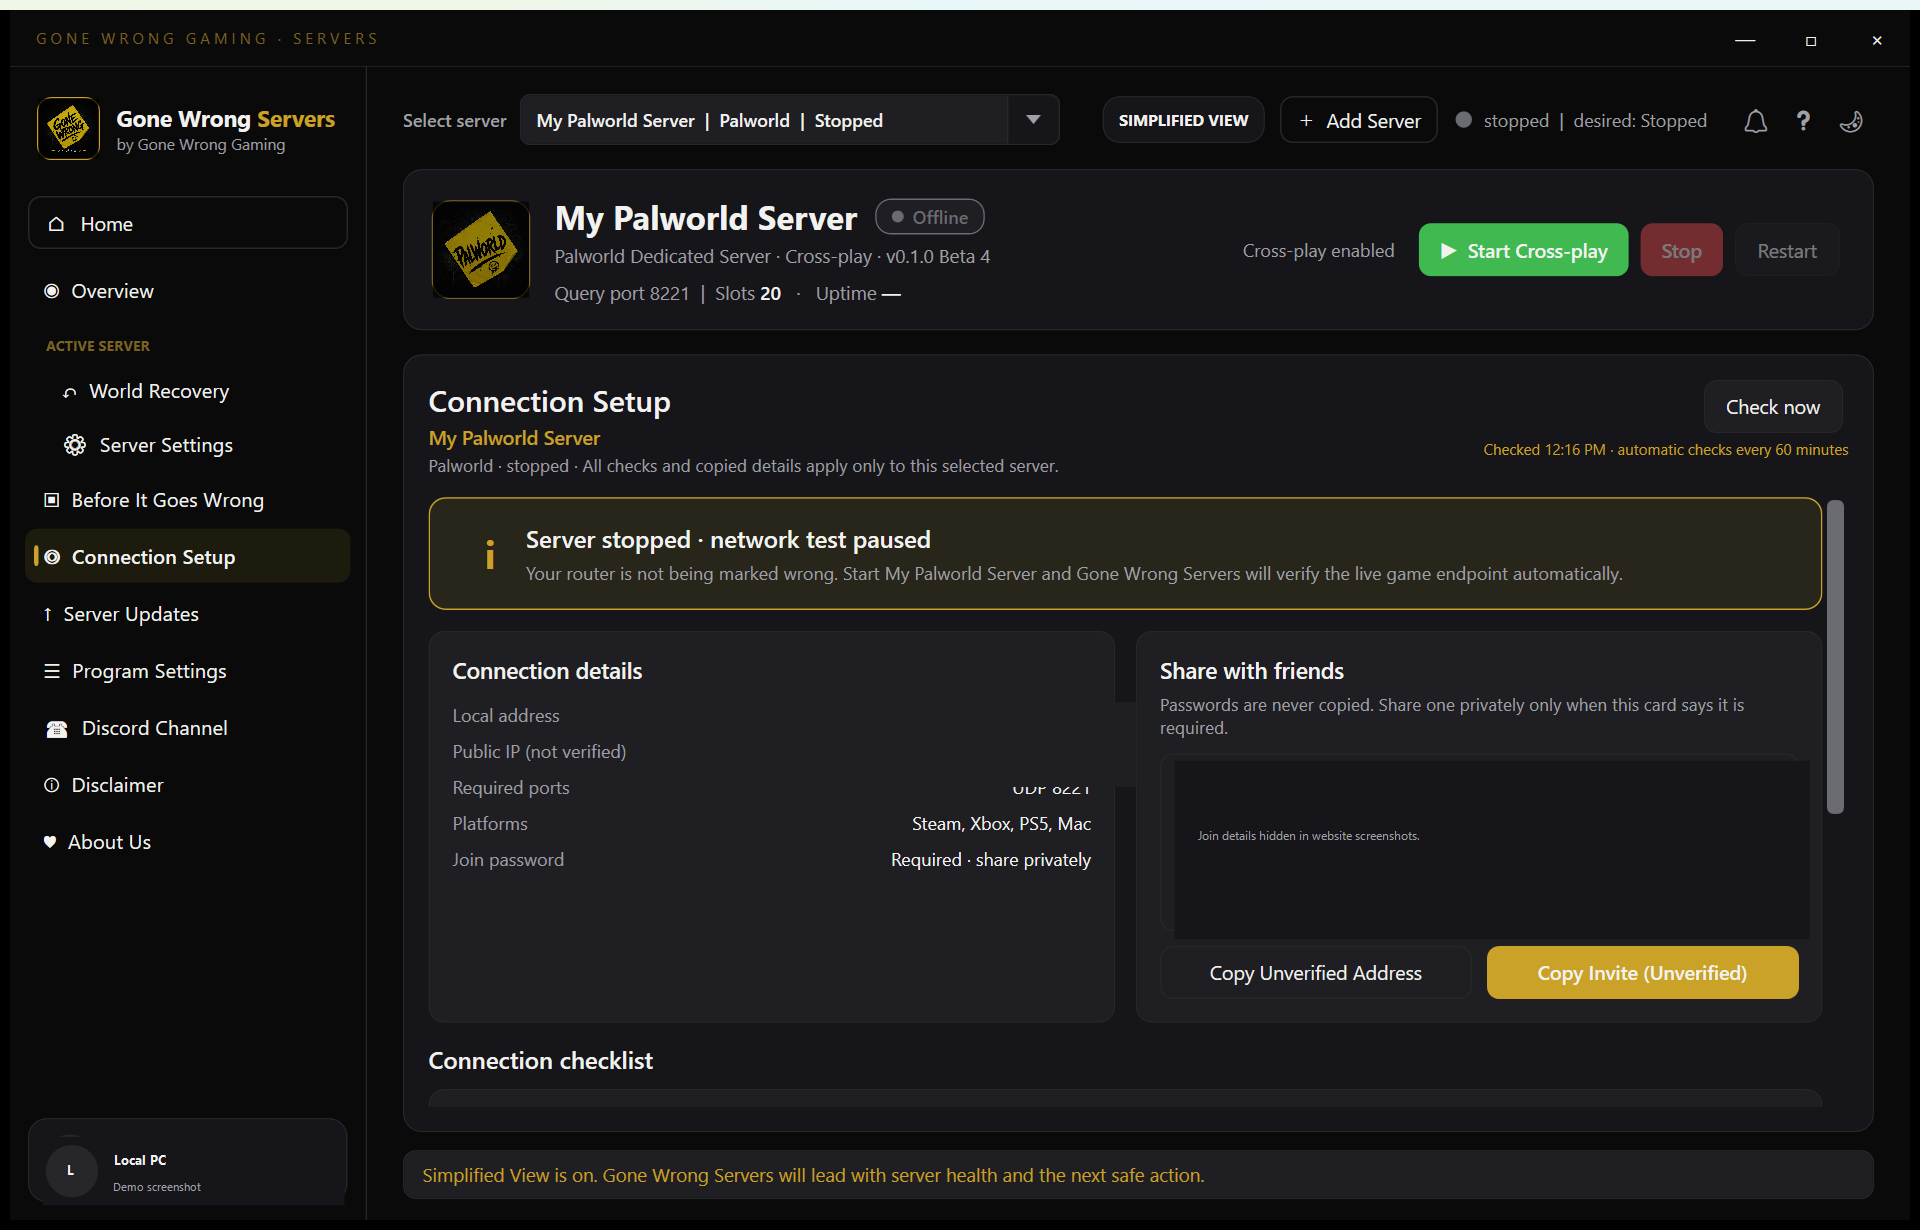Click the World Recovery undo icon

(x=70, y=392)
